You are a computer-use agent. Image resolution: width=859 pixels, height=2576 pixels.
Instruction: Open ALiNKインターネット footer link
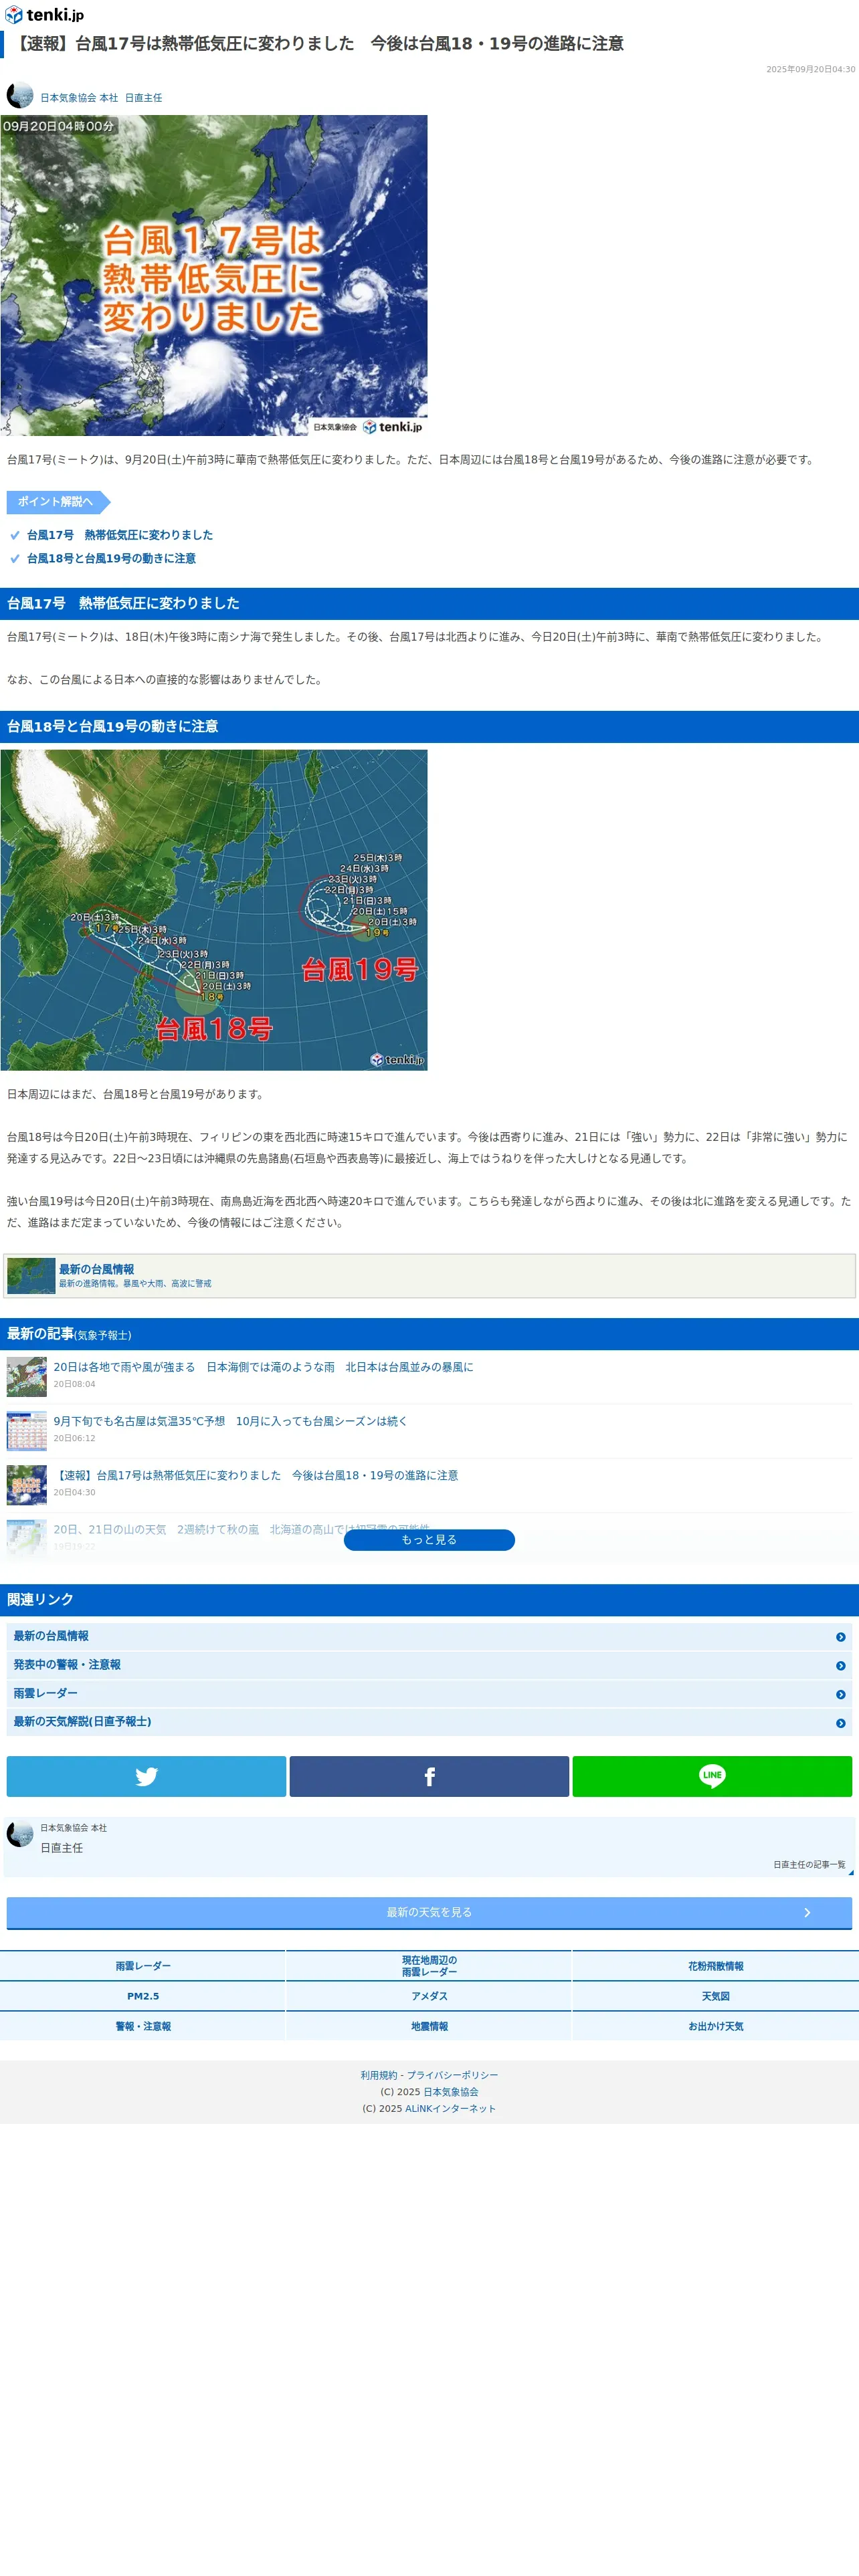(450, 2108)
